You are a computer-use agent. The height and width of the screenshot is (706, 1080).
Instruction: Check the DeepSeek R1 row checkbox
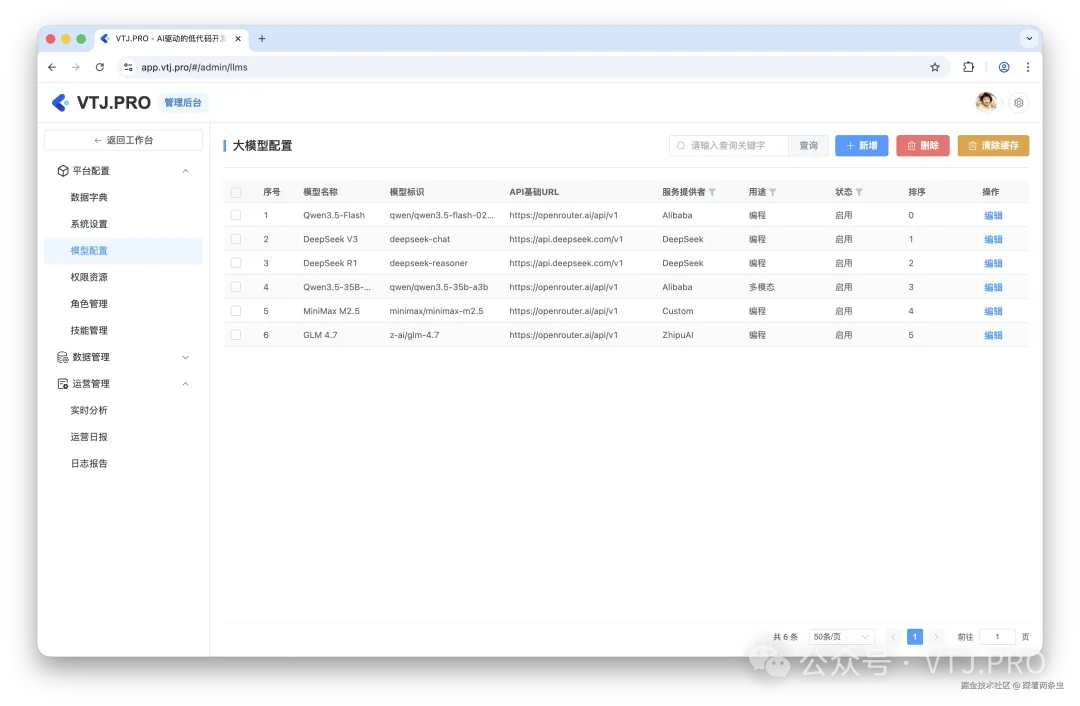click(x=236, y=263)
